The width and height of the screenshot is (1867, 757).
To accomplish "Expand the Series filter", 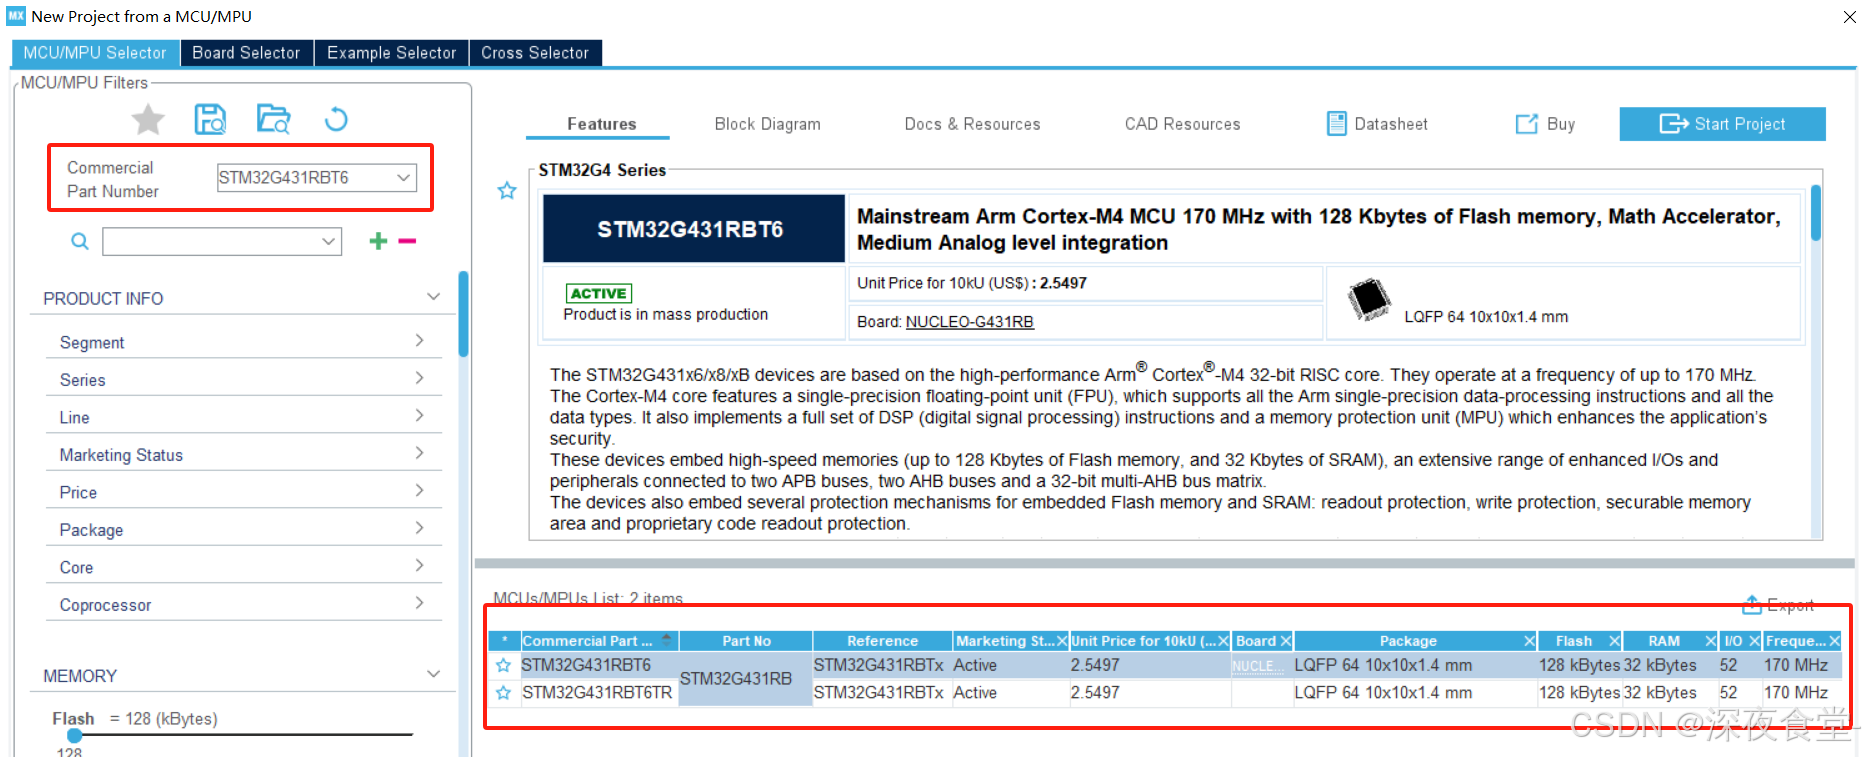I will tap(420, 378).
